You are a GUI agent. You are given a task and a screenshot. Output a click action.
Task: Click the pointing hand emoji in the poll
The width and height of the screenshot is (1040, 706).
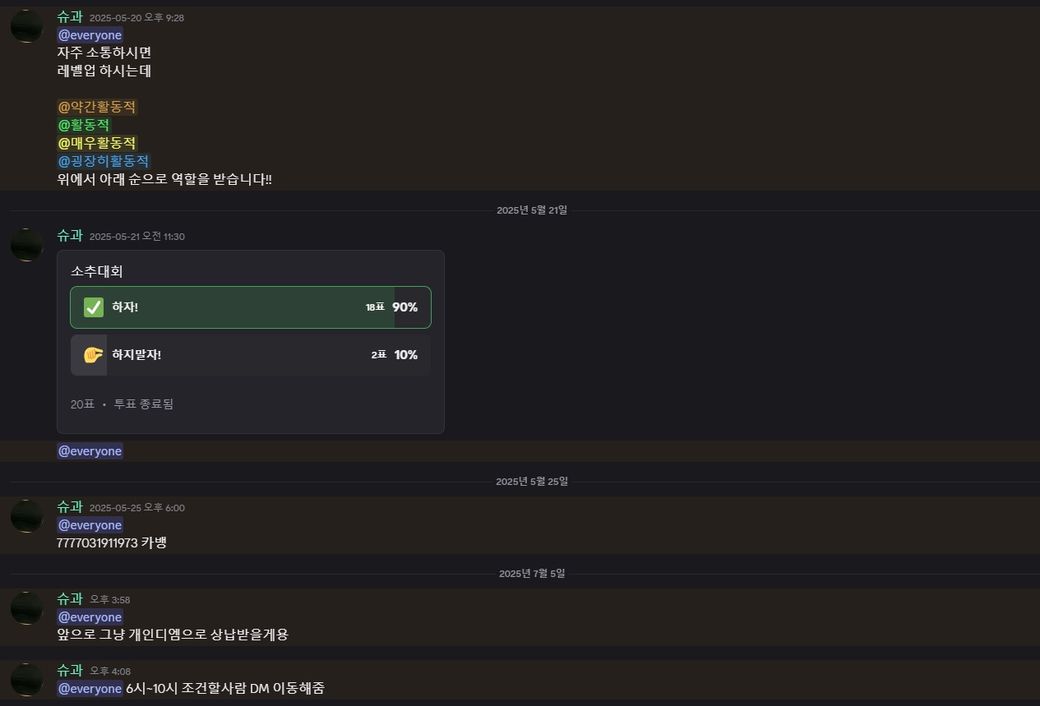pos(93,355)
